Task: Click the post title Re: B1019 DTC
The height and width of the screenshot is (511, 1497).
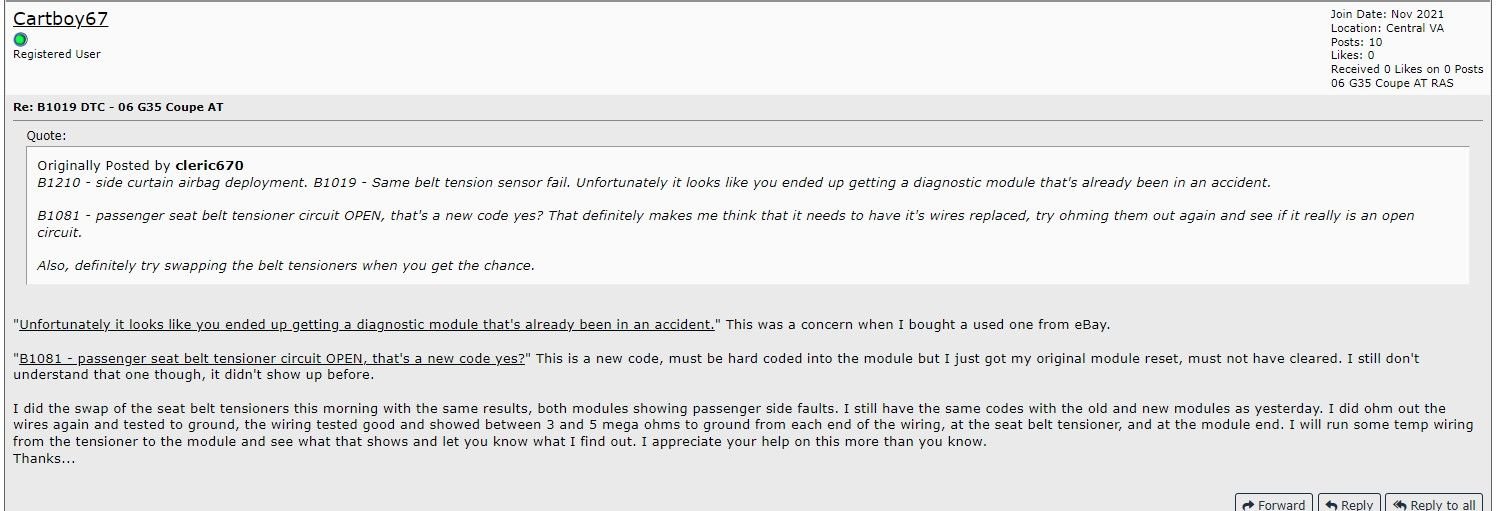Action: (117, 107)
